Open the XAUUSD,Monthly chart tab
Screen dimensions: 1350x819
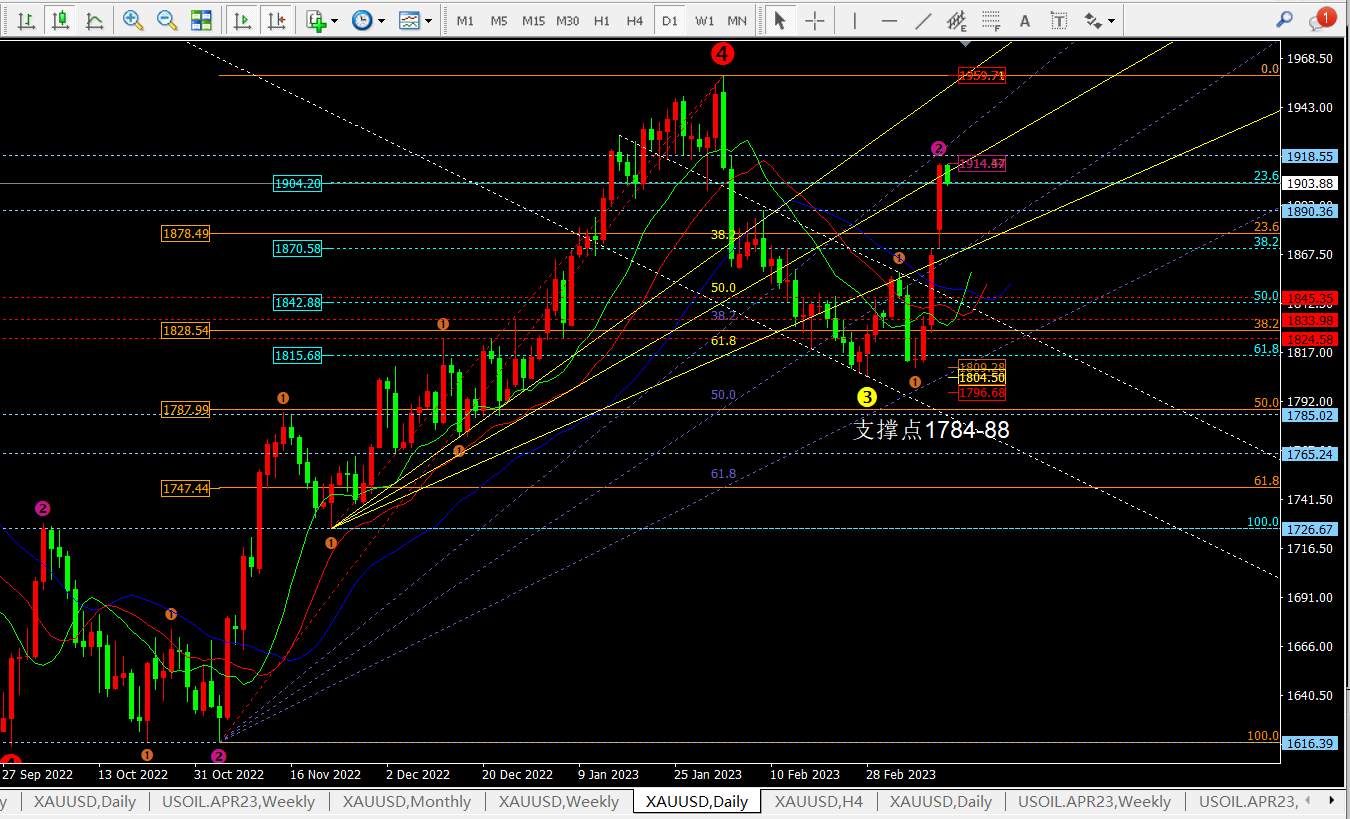[x=407, y=801]
